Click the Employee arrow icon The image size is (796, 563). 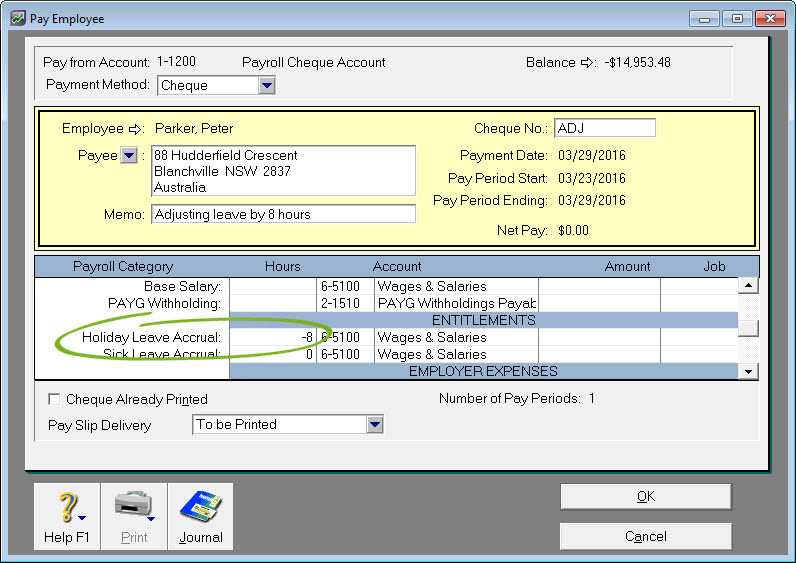(137, 129)
